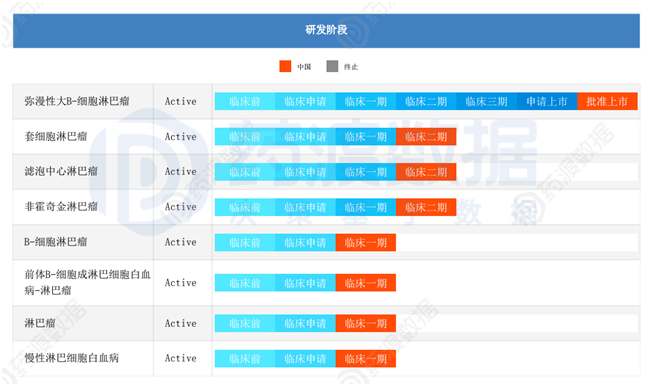Click orange 临床二期 stage for 套细胞淋巴瘤

[x=426, y=137]
